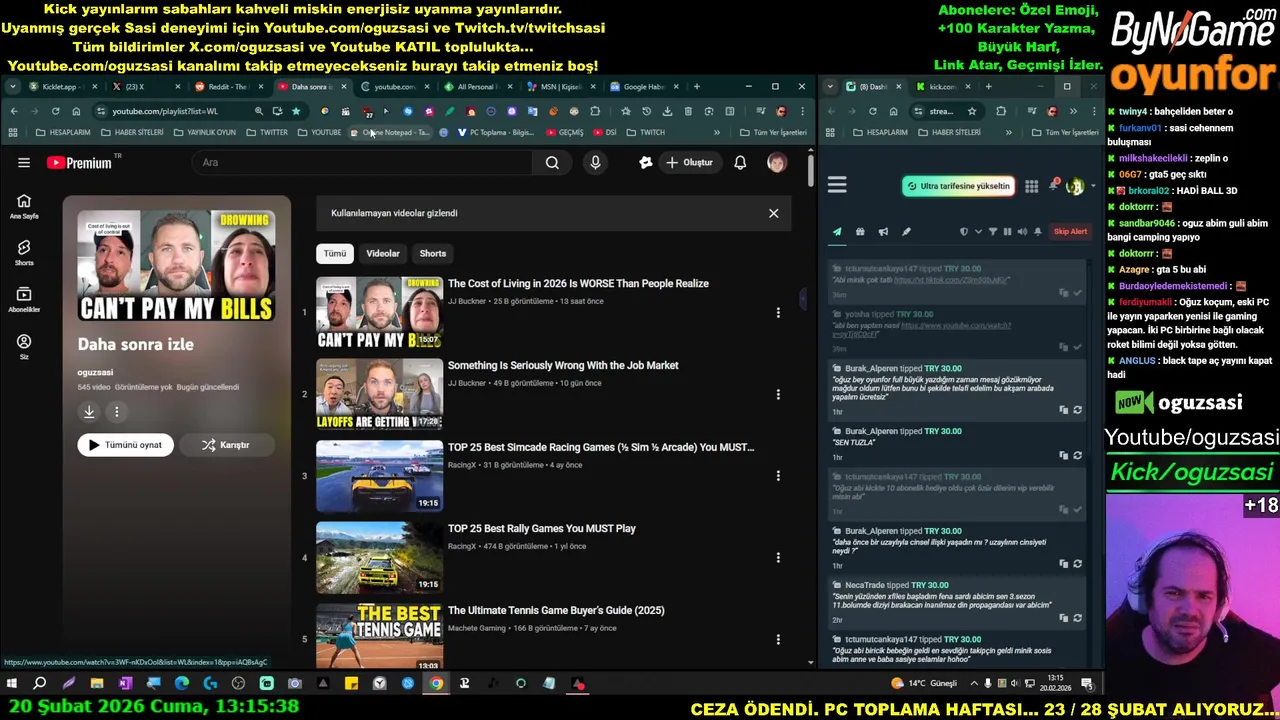This screenshot has height=720, width=1280.
Task: Open HESAPLARIM bookmark folder in YouTube window
Action: (63, 132)
